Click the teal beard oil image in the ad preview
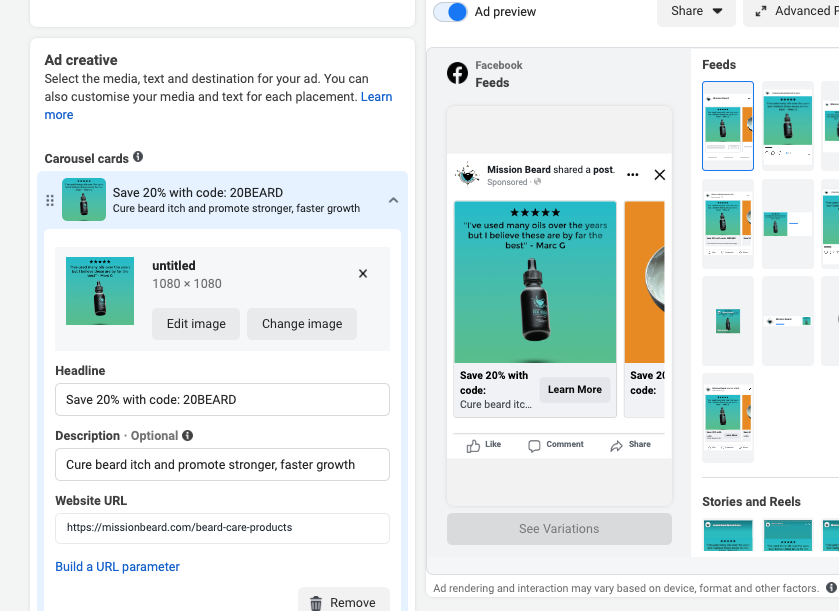 click(x=535, y=282)
